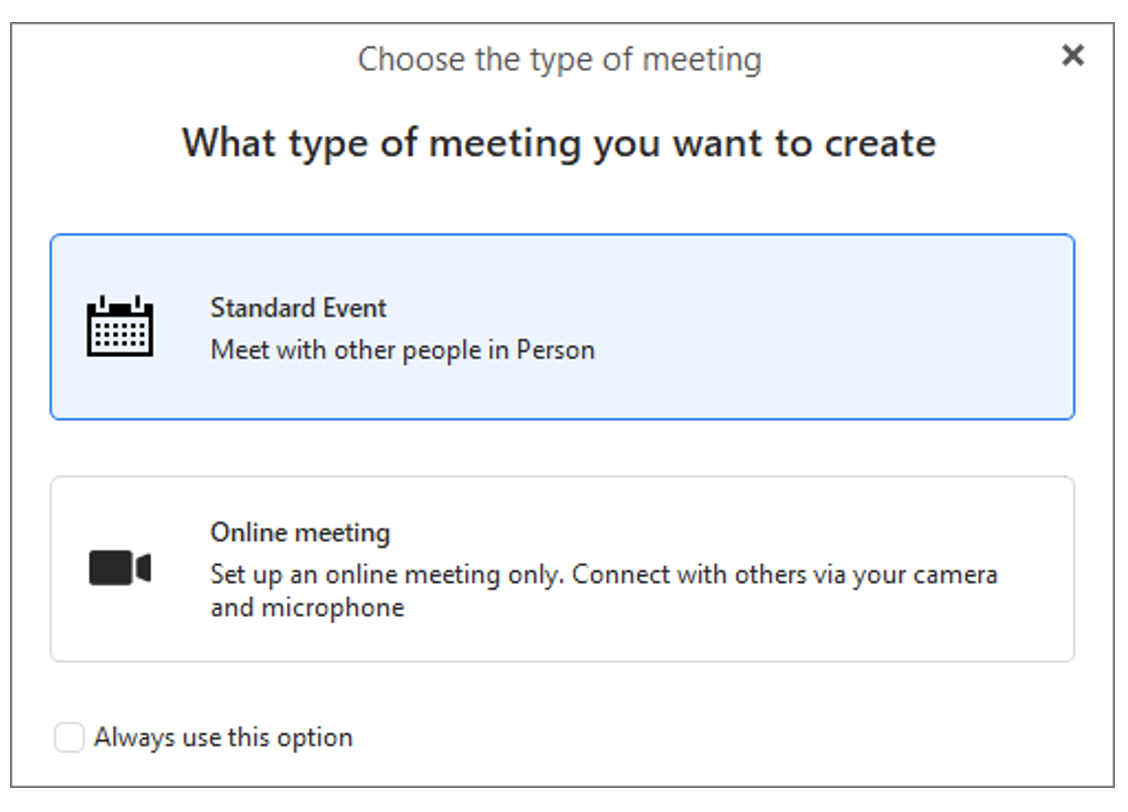Tick the box to remember this meeting choice

coord(69,737)
